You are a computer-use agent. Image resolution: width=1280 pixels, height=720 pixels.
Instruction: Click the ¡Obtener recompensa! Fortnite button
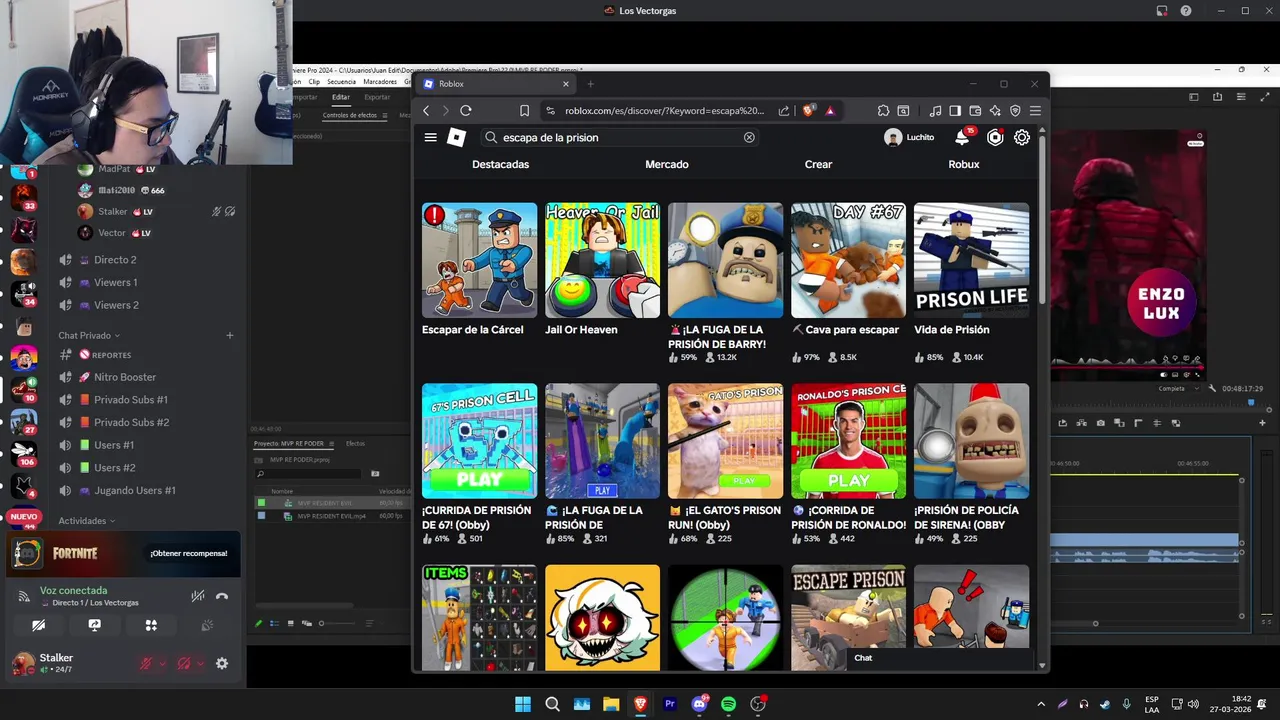tap(189, 553)
